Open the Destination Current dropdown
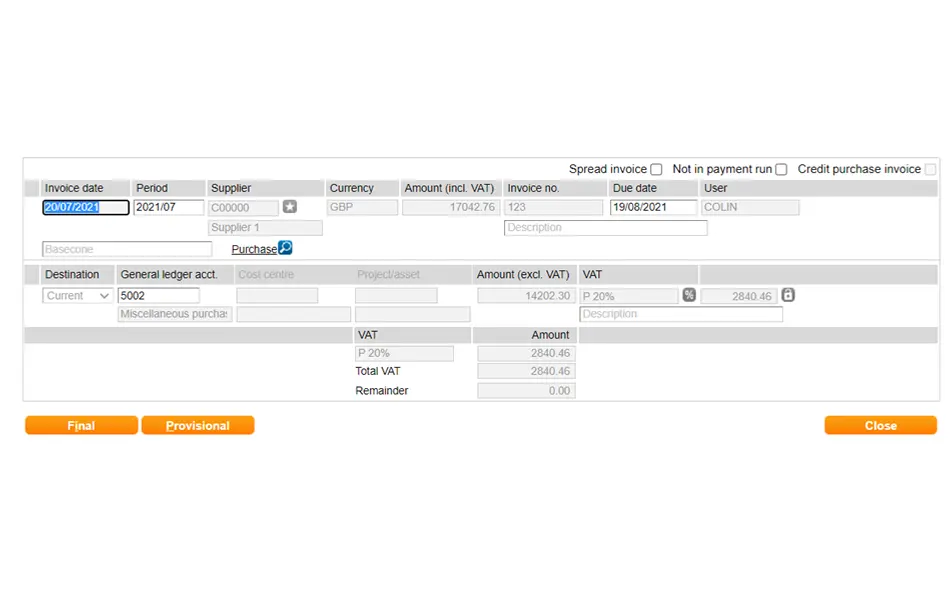 pos(77,296)
